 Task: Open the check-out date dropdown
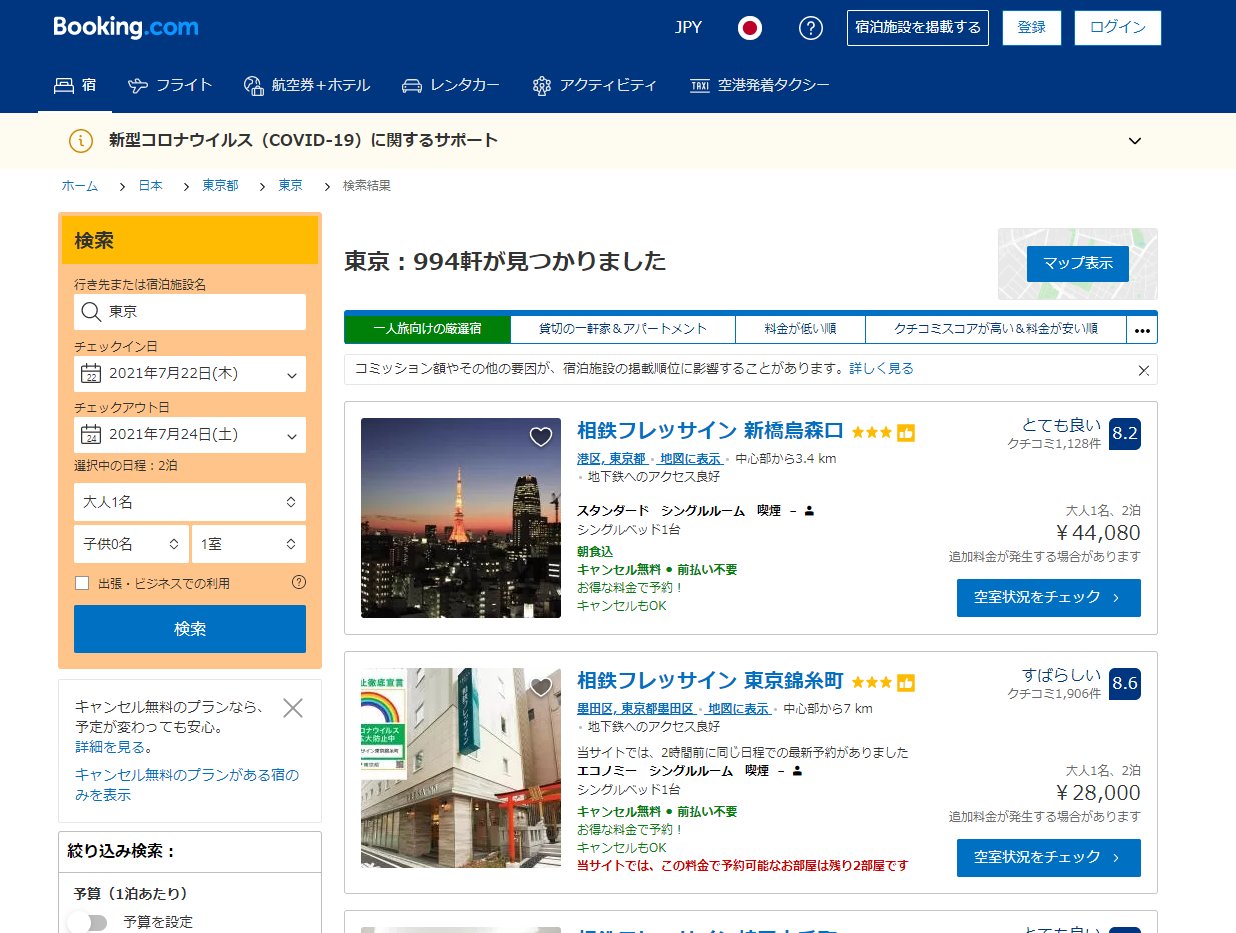190,435
